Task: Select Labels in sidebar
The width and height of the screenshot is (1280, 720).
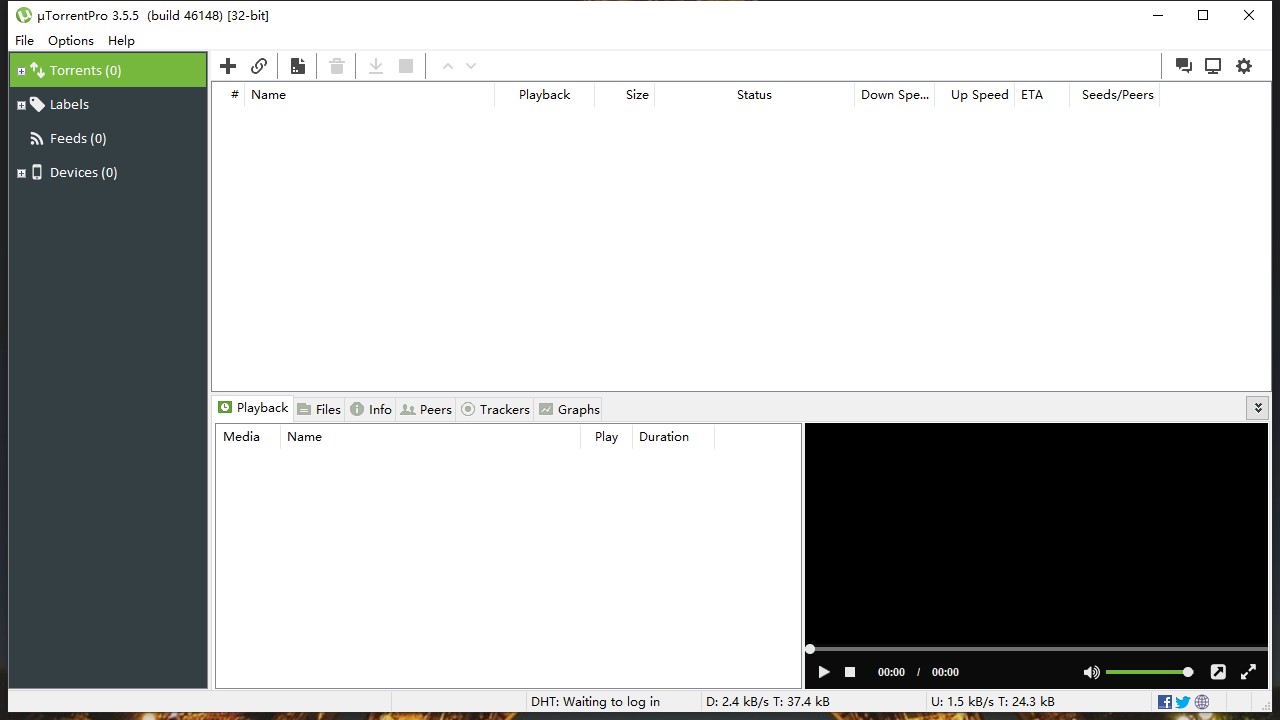Action: coord(69,104)
